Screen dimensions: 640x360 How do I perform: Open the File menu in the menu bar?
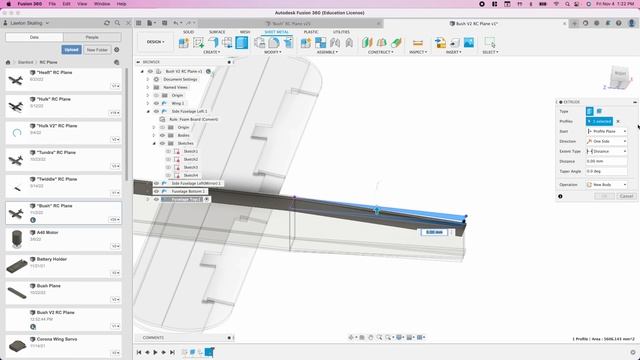[x=52, y=4]
